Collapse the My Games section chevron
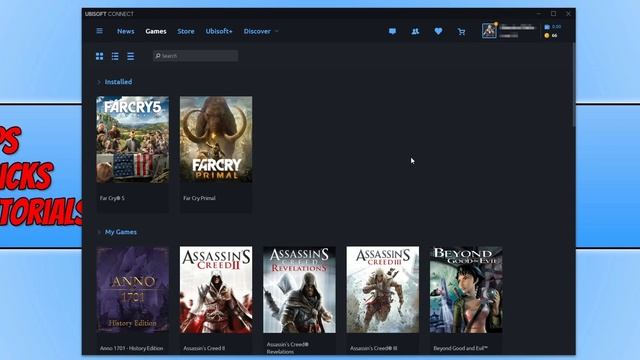This screenshot has height=360, width=640. (99, 232)
